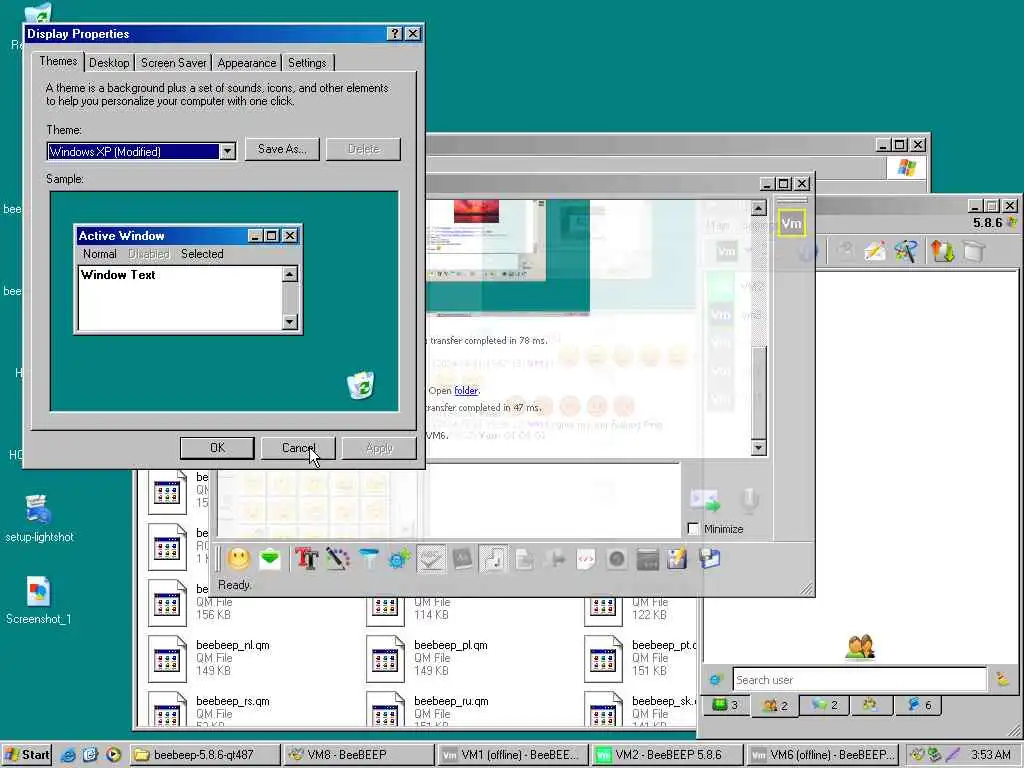Click the Save As... button
1024x768 pixels.
282,149
